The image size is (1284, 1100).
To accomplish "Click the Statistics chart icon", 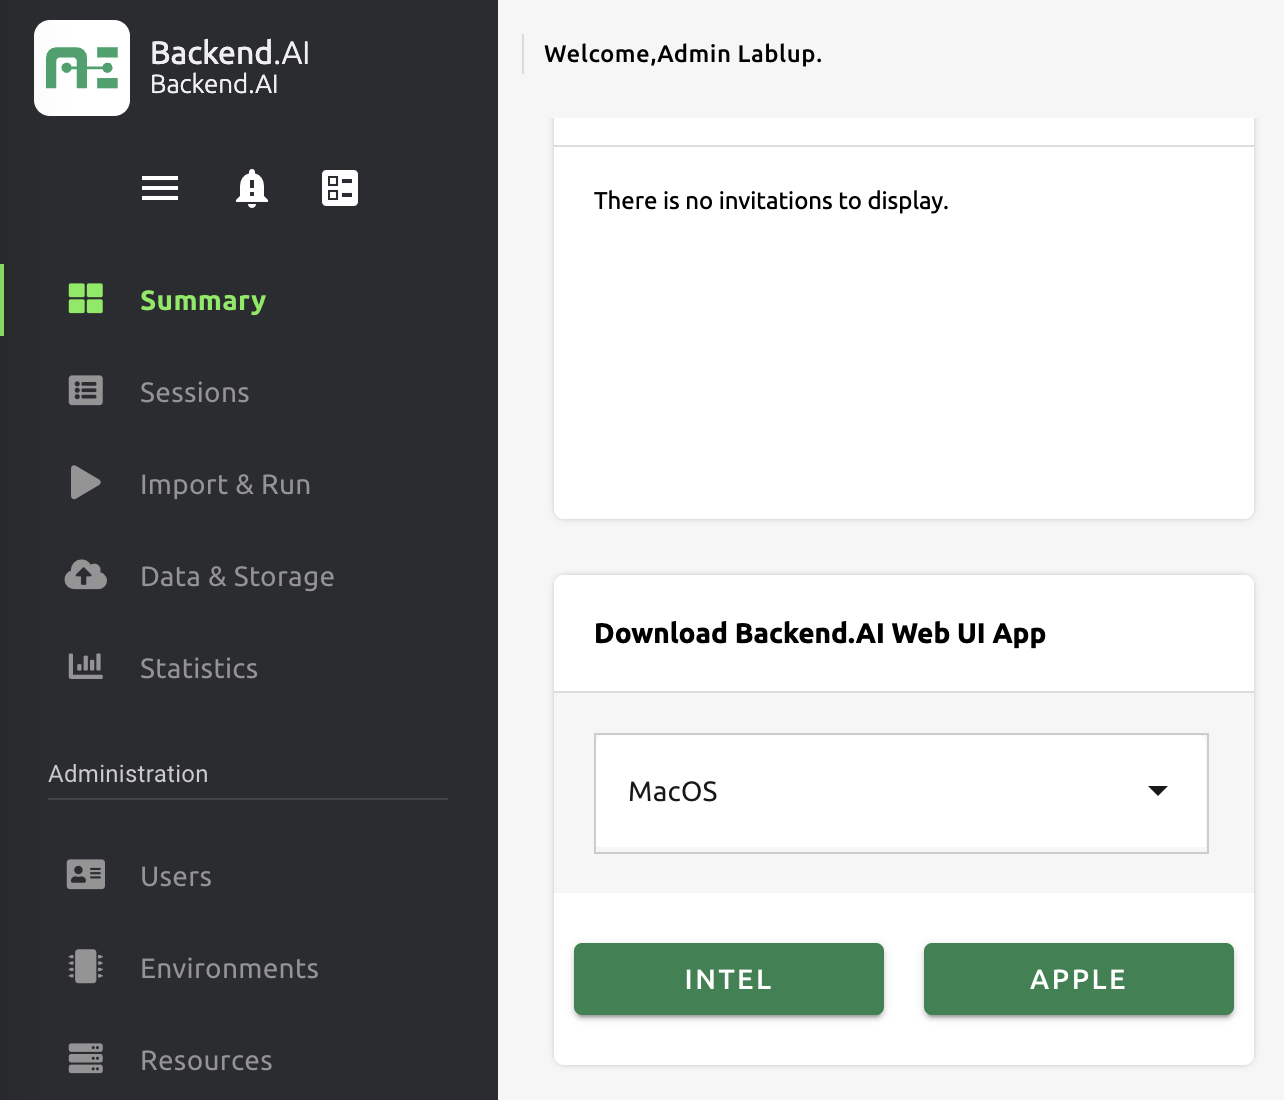I will (x=86, y=667).
